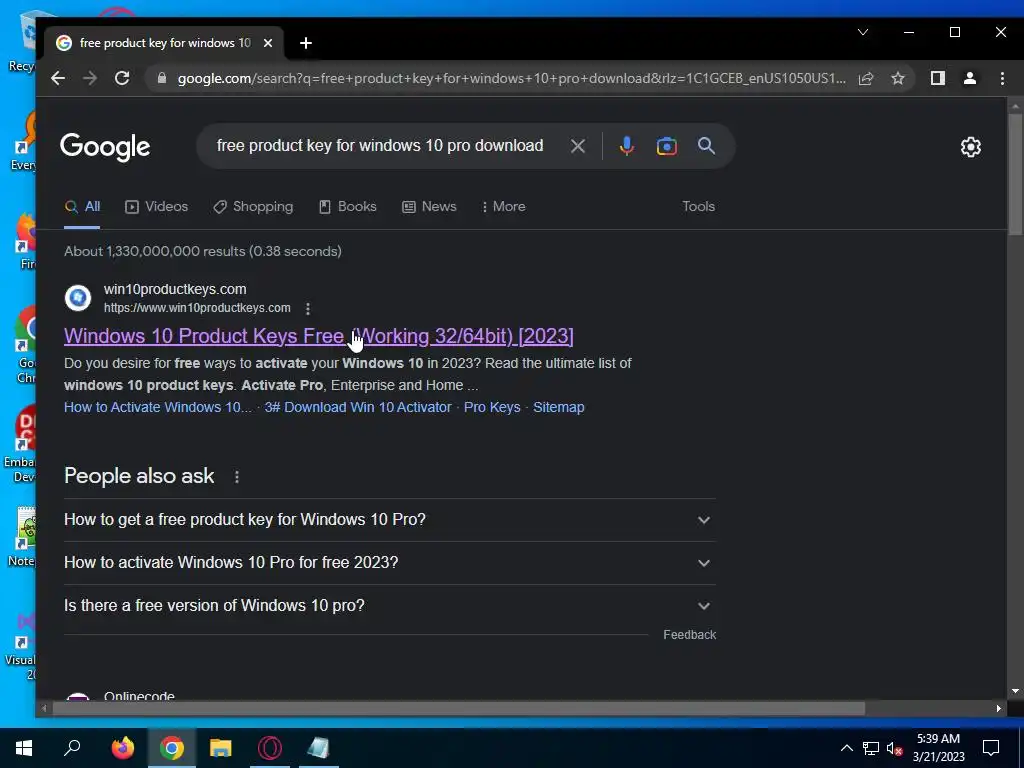This screenshot has width=1024, height=768.
Task: Submit search with the magnifier icon
Action: coord(706,146)
